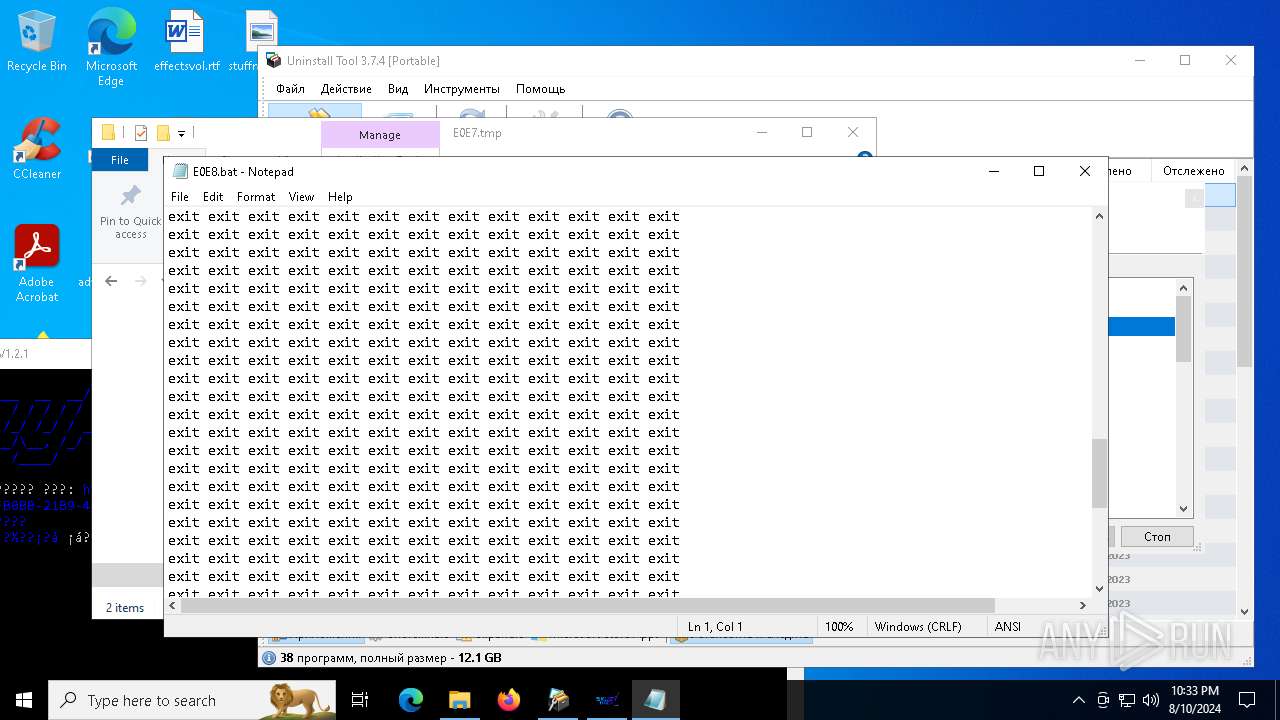
Task: Click the ANSI encoding status entry
Action: click(1008, 627)
